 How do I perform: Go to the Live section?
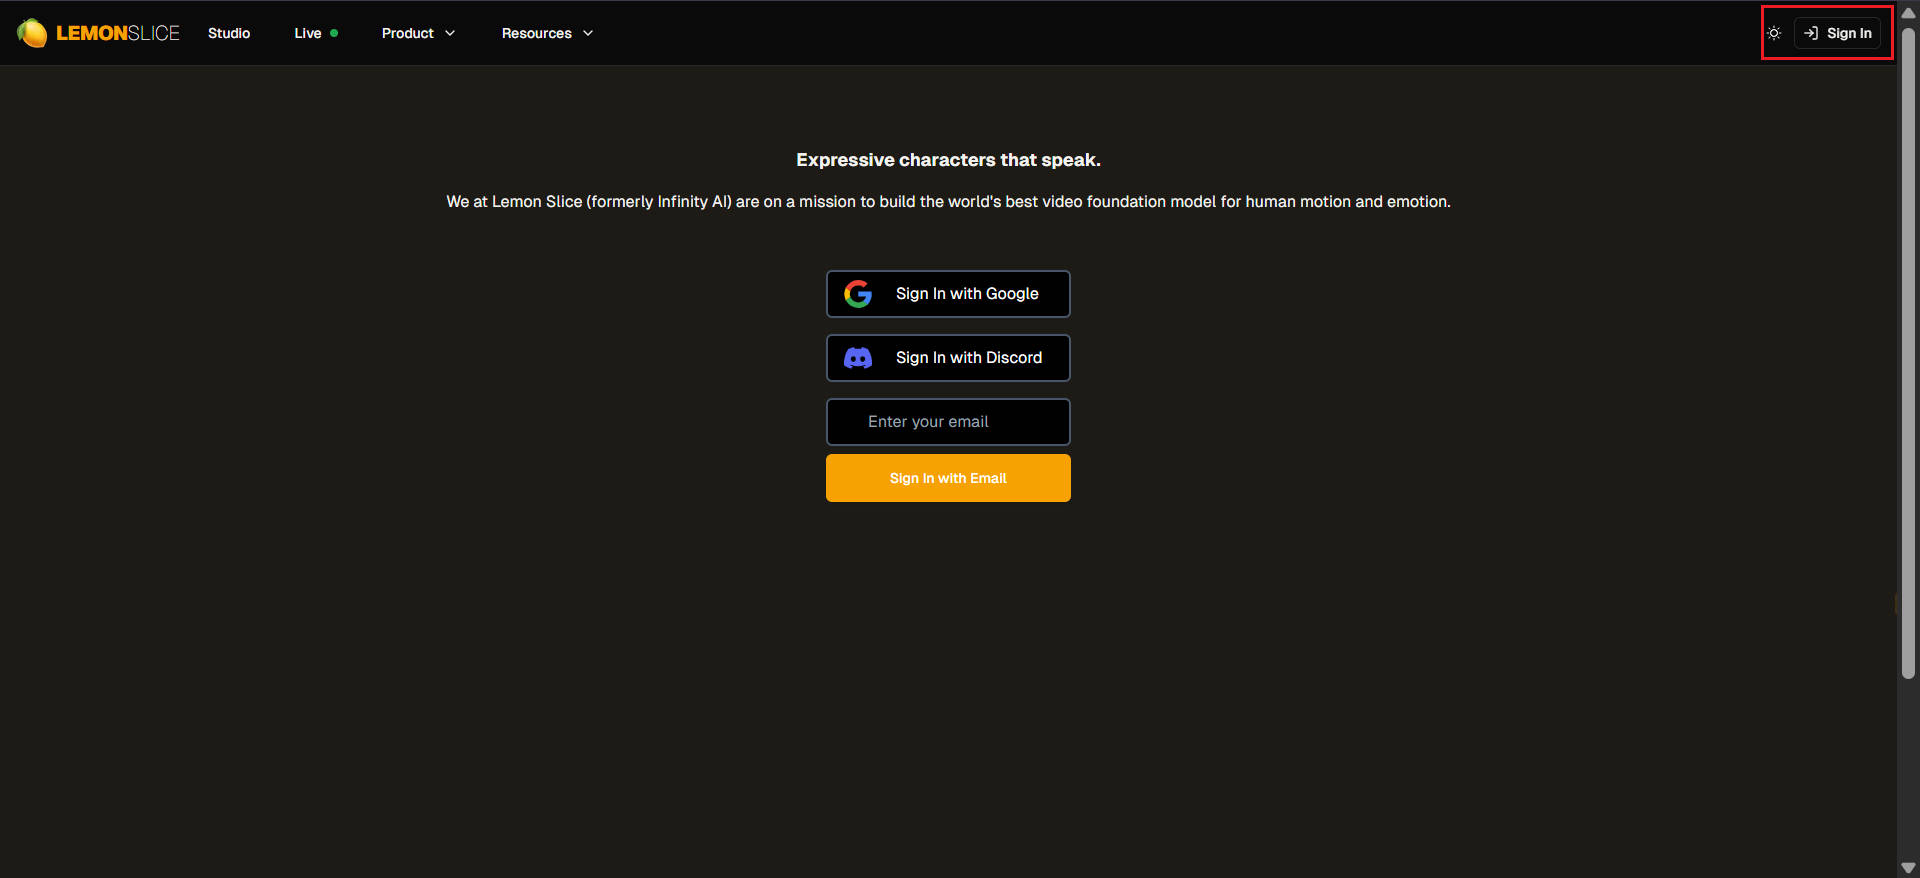coord(308,33)
